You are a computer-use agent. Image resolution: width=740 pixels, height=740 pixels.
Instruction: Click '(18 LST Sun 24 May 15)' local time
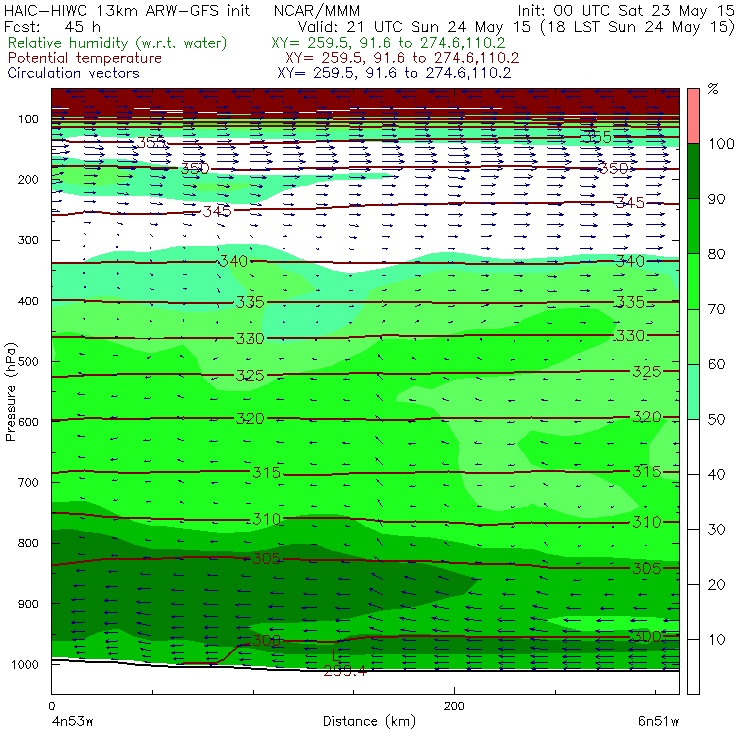(638, 27)
